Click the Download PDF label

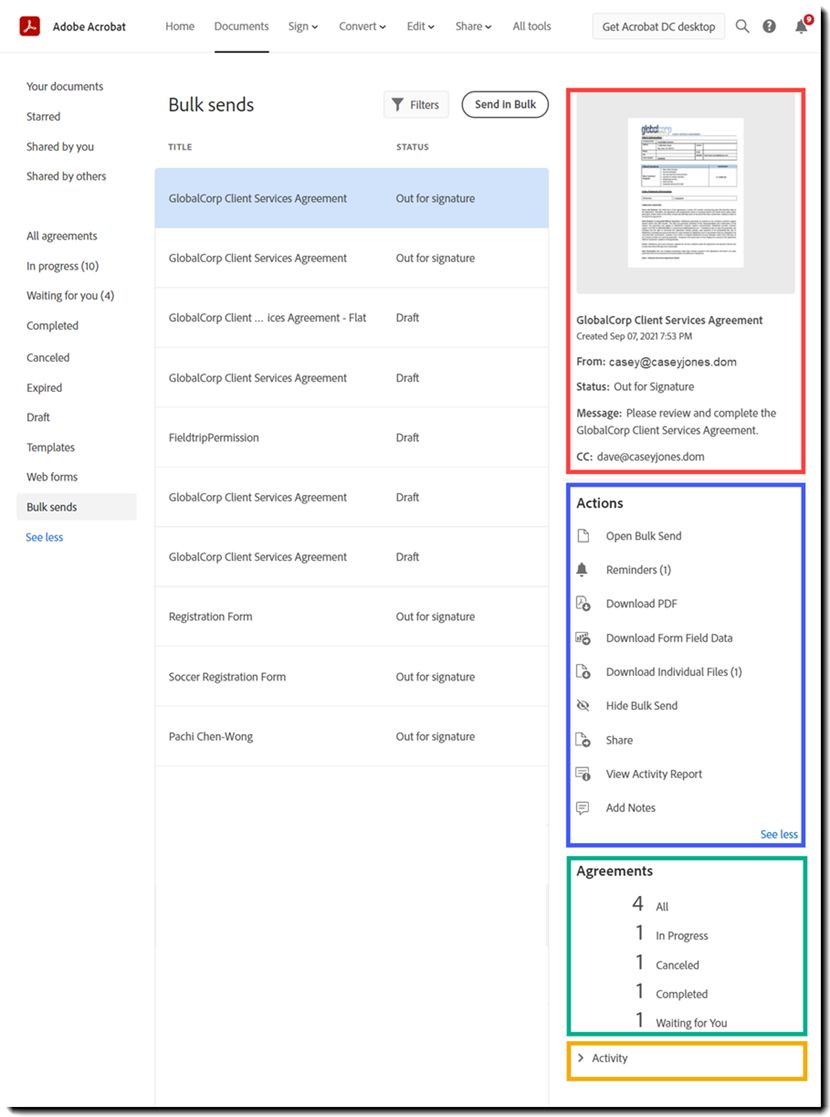[x=641, y=603]
